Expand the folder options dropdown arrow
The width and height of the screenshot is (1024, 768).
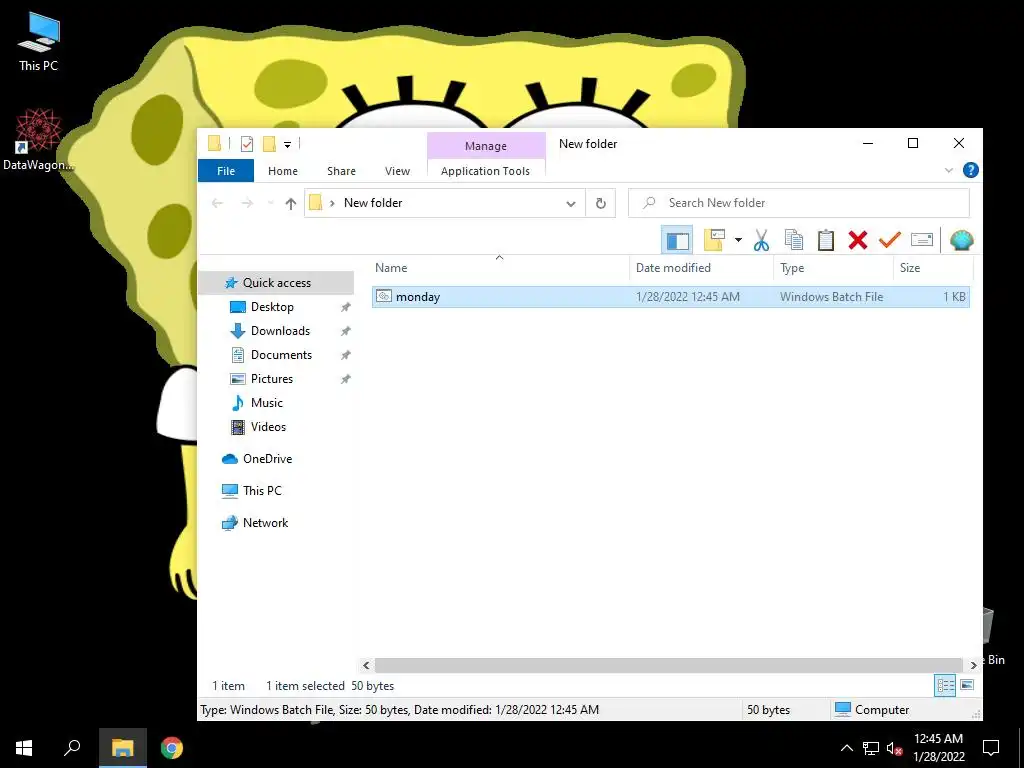click(x=738, y=240)
